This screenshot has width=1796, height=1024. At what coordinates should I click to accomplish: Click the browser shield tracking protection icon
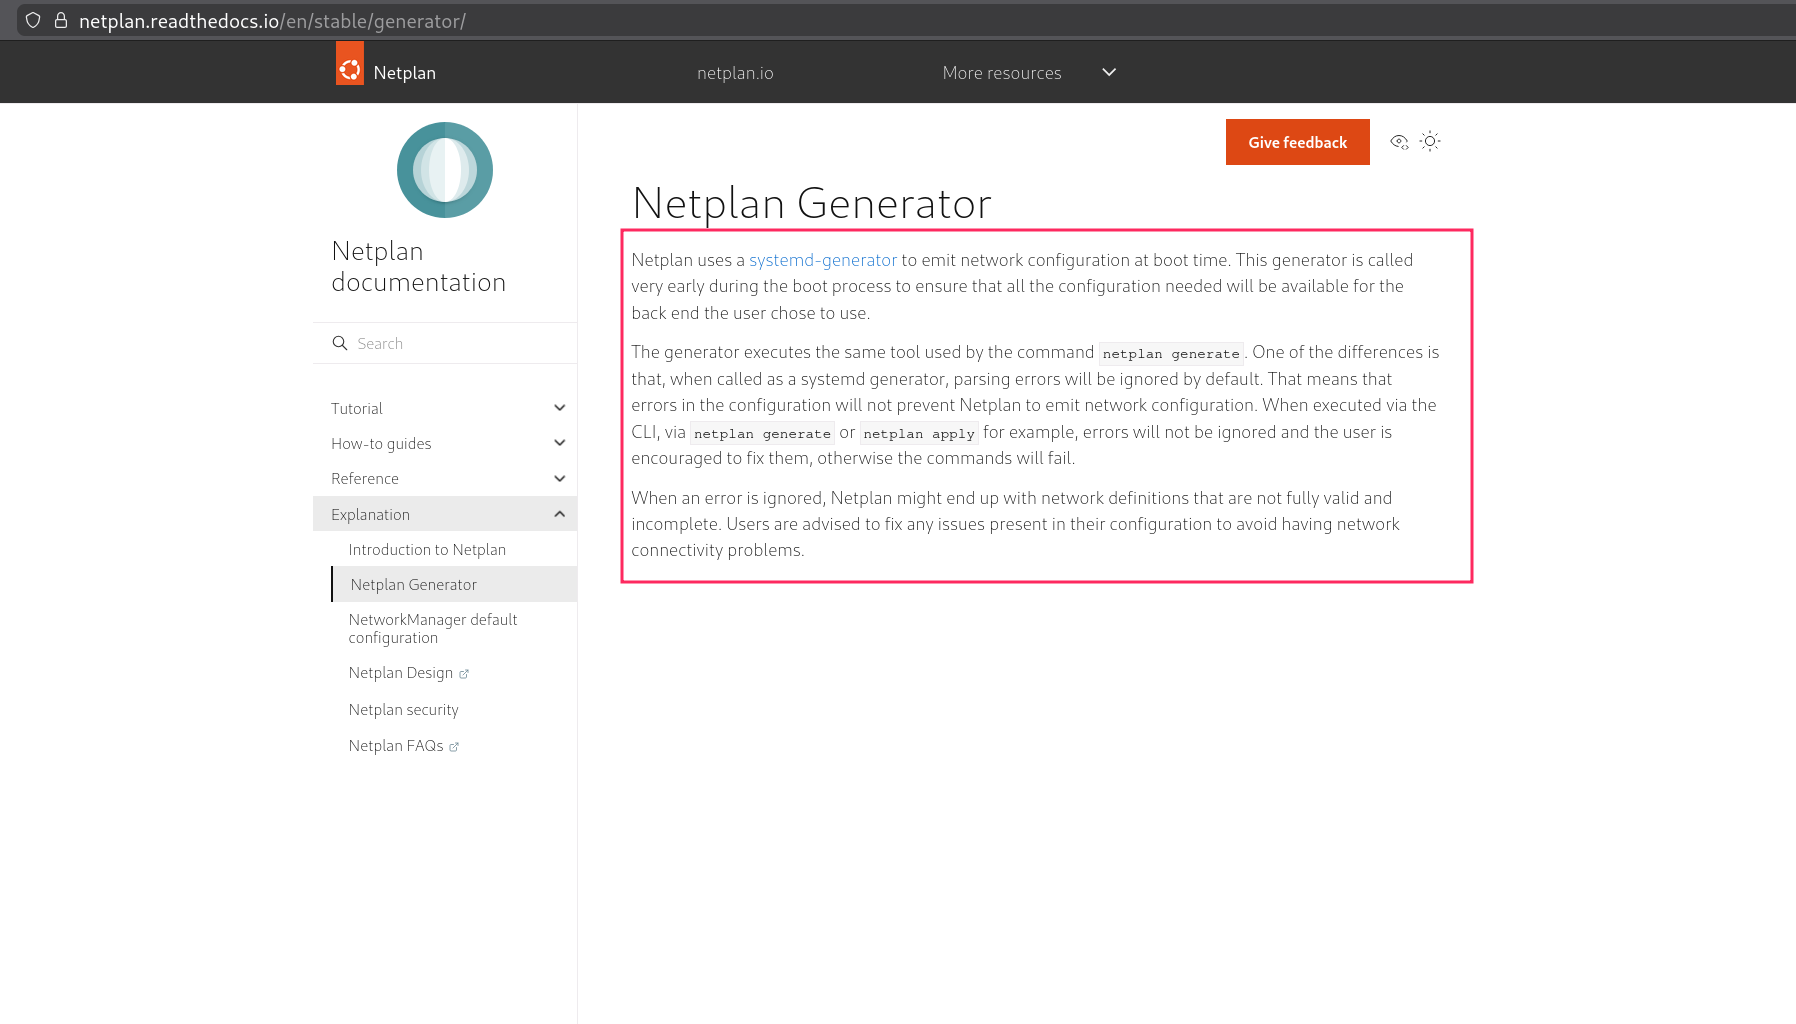tap(33, 20)
